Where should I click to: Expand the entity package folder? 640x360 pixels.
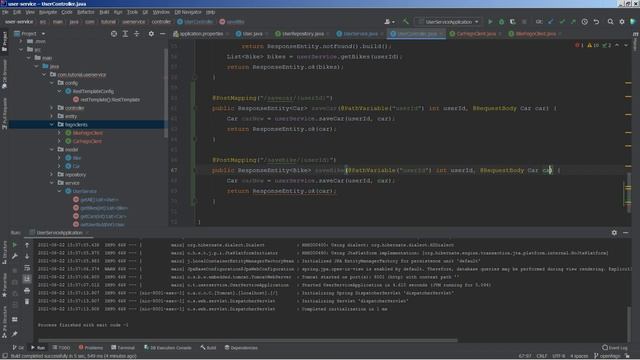click(x=52, y=116)
